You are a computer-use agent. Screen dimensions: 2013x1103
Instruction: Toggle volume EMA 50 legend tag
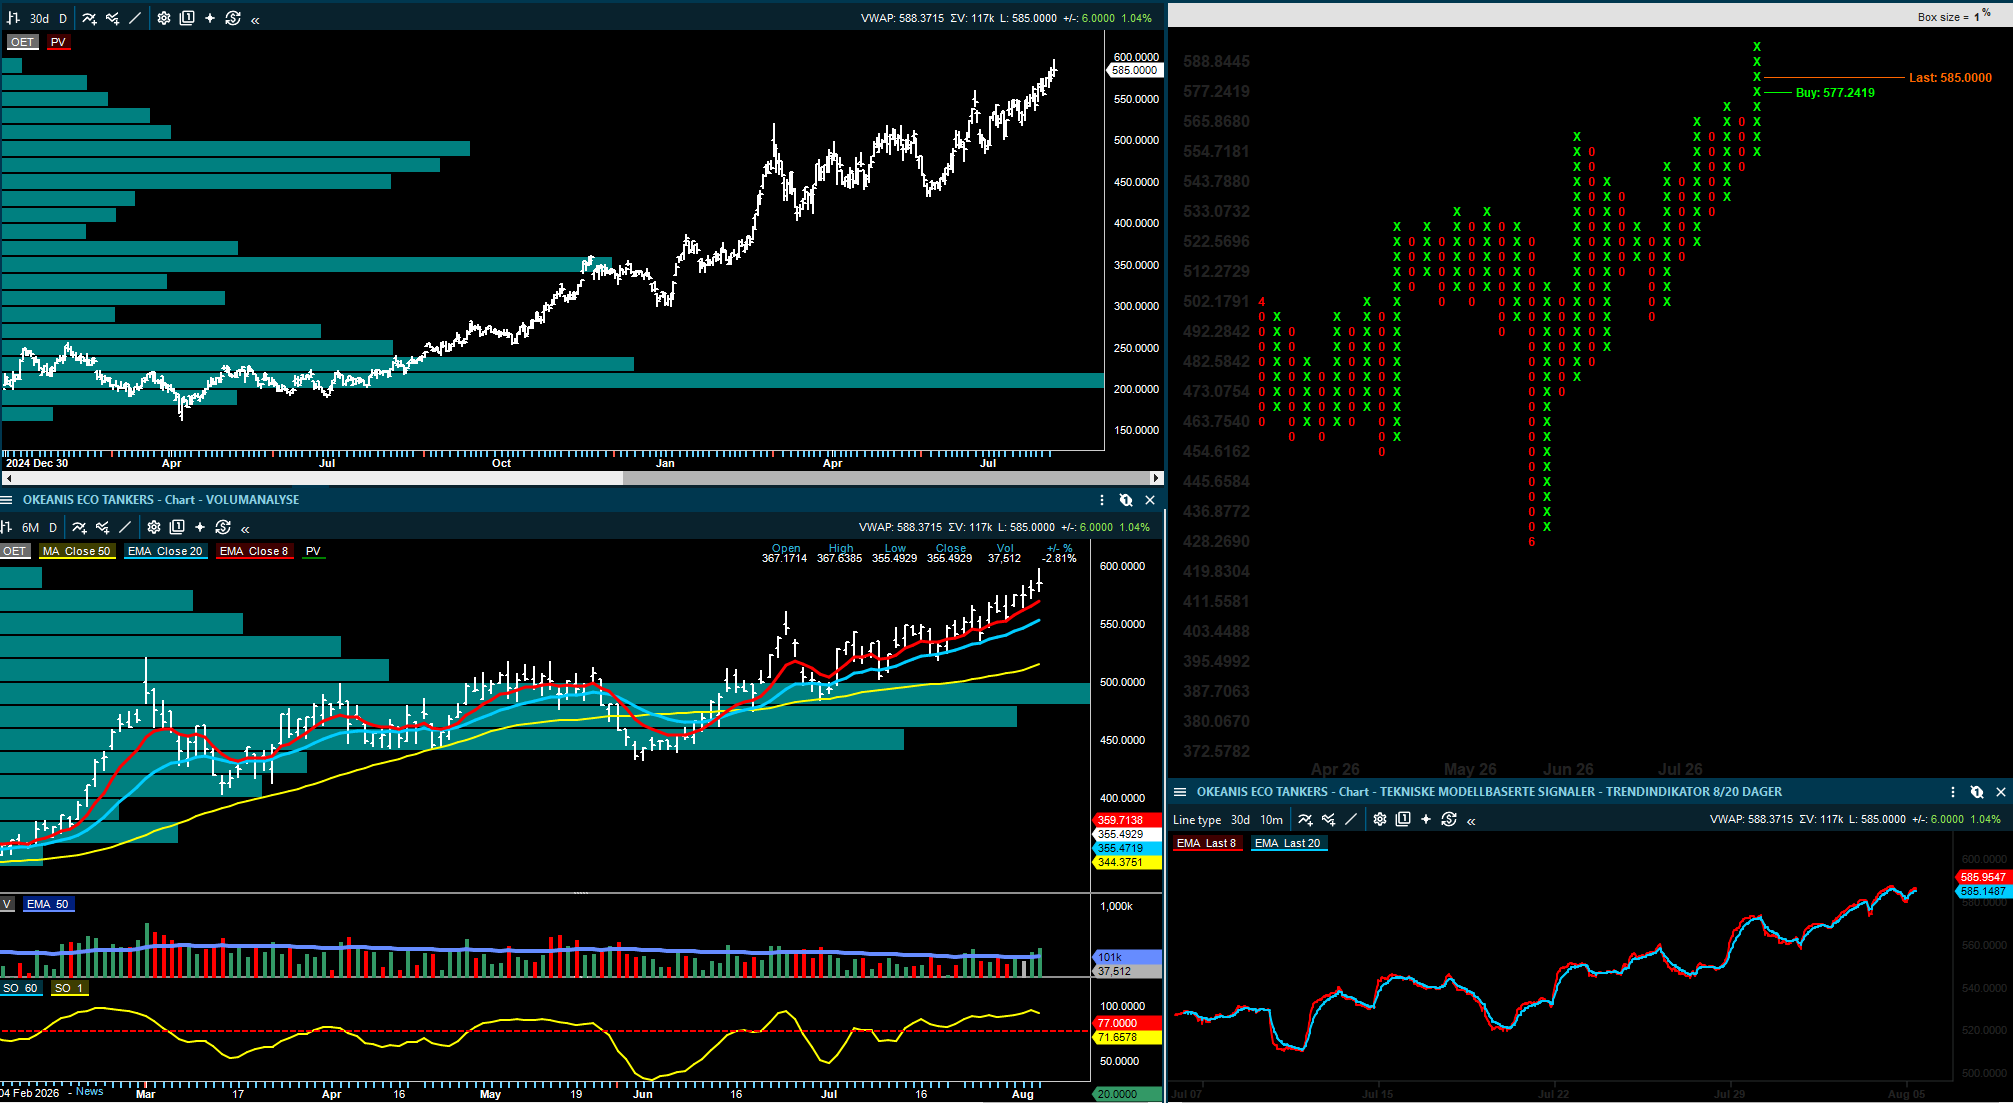pyautogui.click(x=48, y=904)
